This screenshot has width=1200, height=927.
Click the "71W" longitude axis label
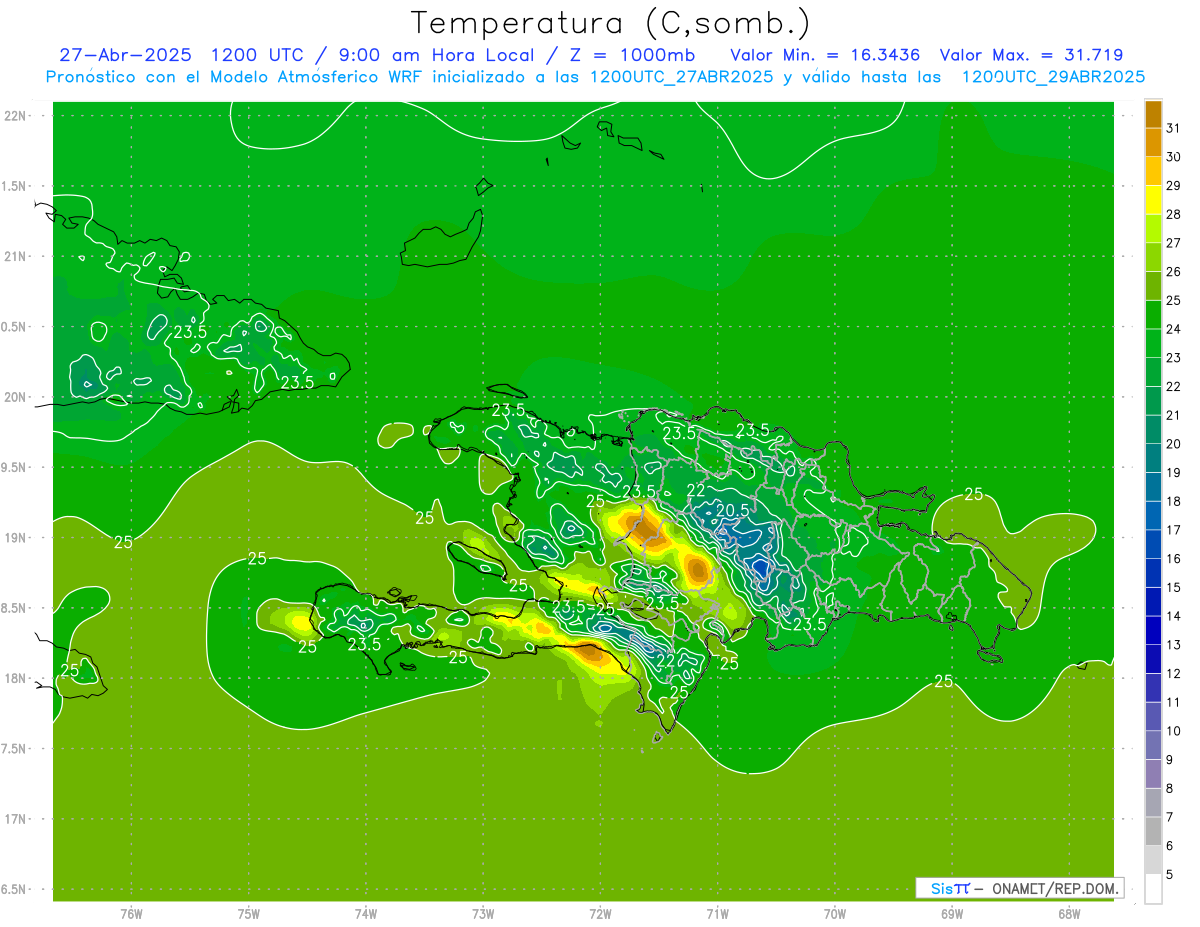[717, 913]
